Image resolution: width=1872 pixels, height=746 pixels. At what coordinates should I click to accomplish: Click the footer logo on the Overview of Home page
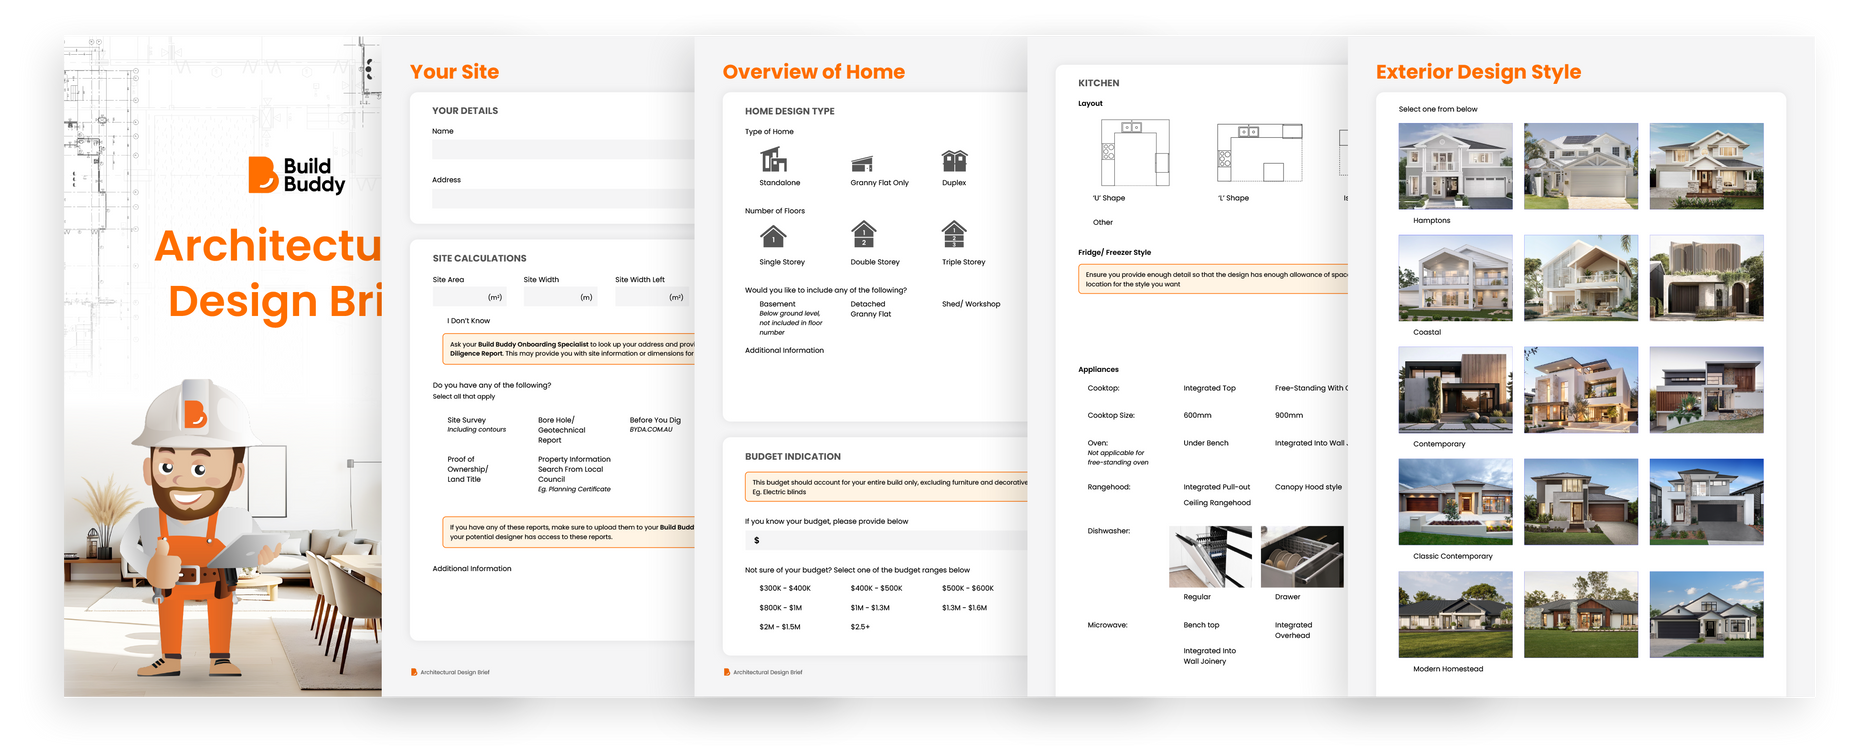[x=727, y=672]
